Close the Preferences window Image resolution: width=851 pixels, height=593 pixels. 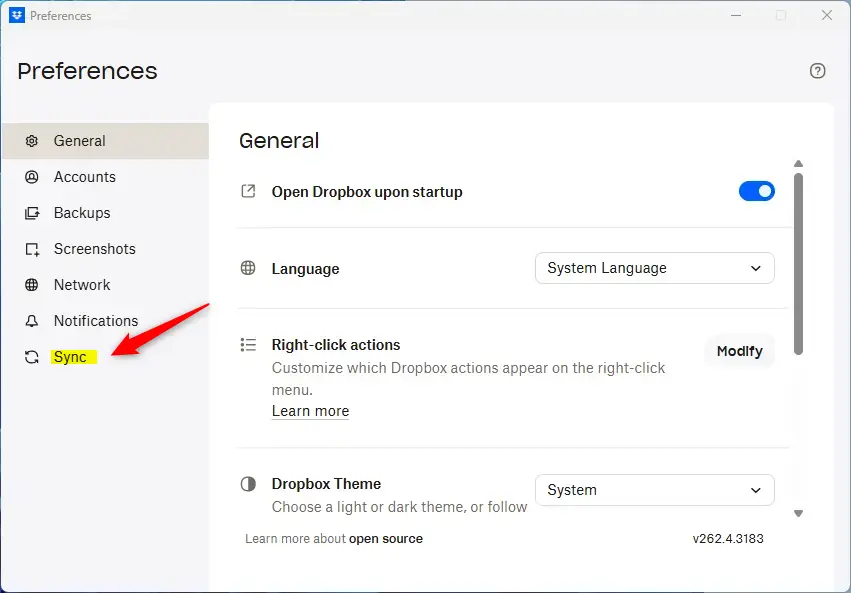pyautogui.click(x=827, y=15)
